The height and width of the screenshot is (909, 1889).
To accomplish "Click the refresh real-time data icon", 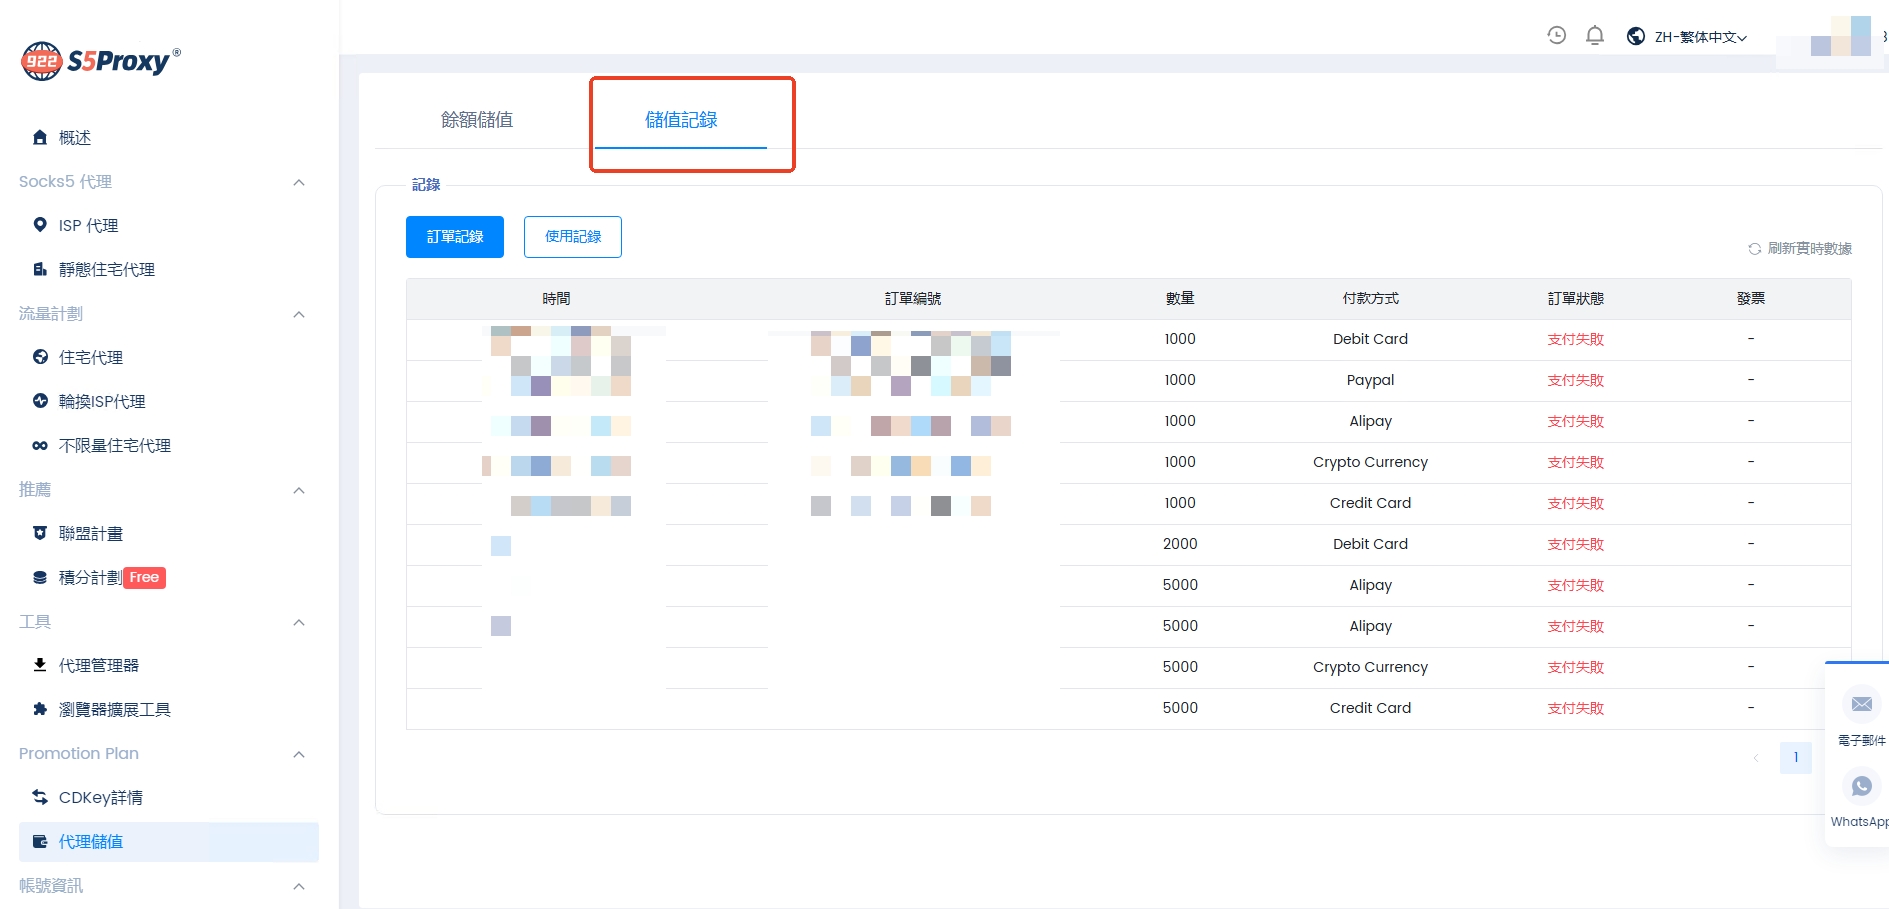I will tap(1754, 249).
